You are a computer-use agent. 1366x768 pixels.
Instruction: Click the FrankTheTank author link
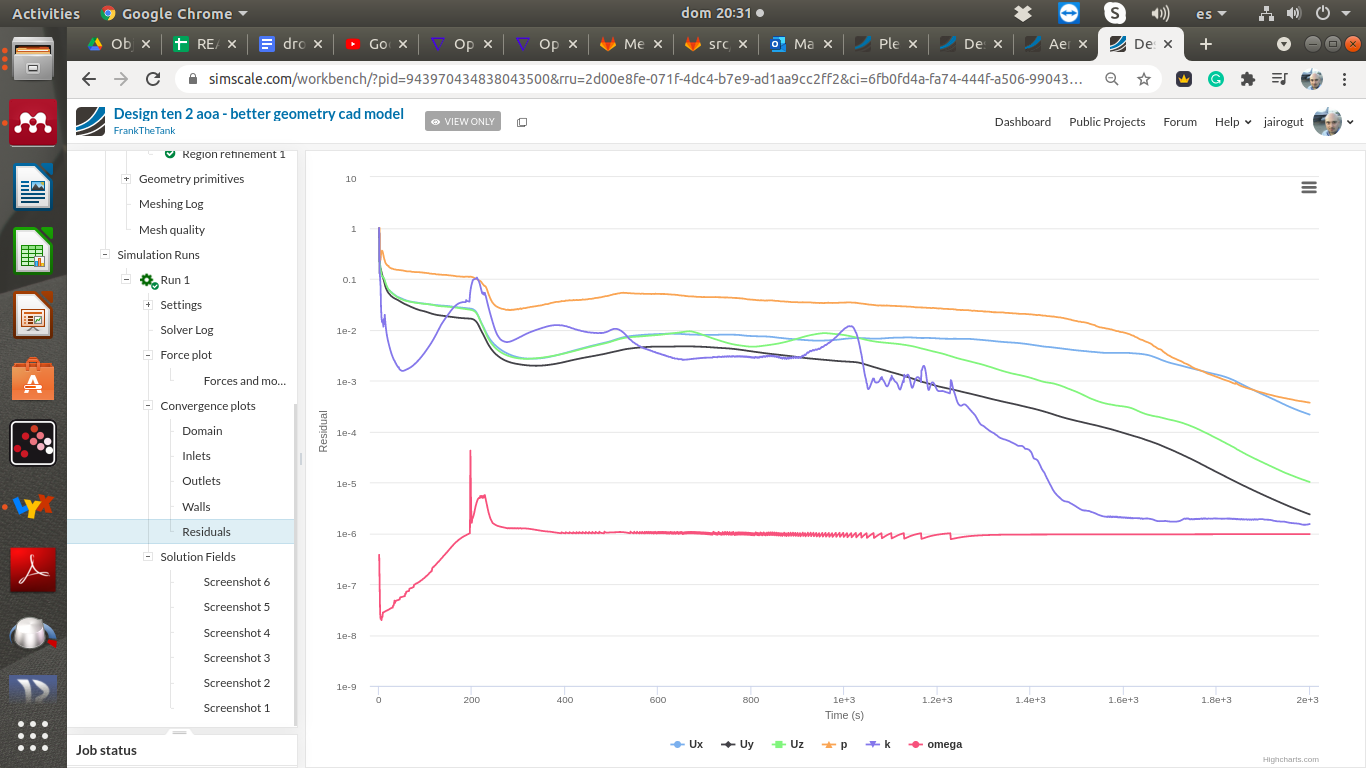tap(145, 131)
